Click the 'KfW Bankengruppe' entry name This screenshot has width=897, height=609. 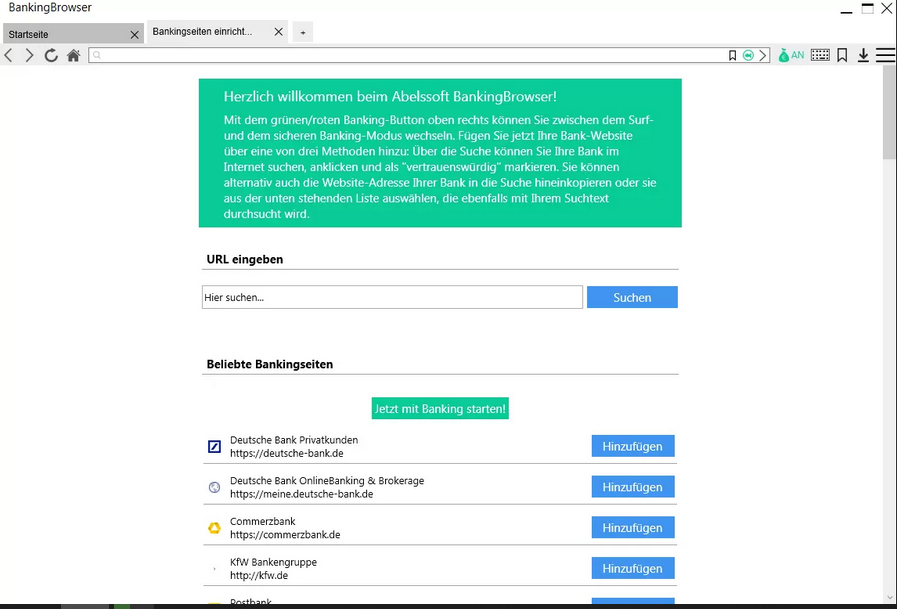click(x=273, y=562)
